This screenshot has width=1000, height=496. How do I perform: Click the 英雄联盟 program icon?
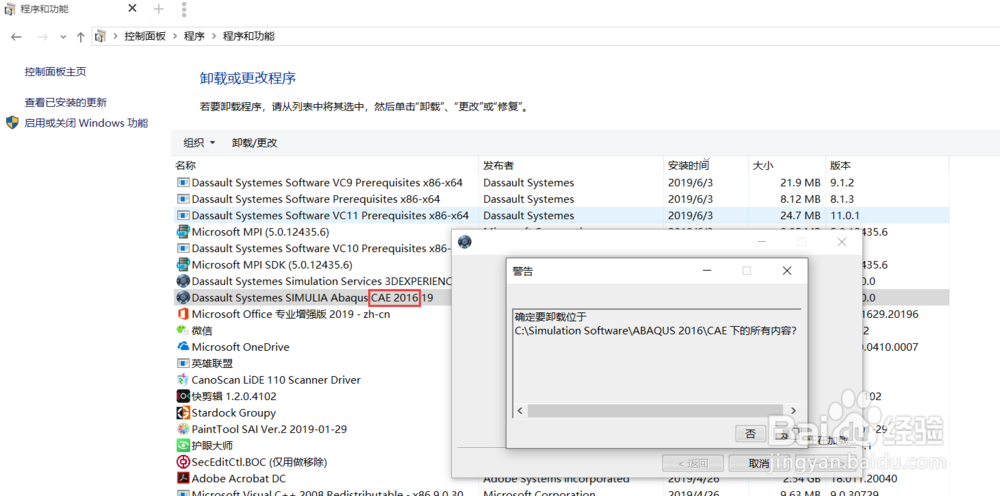click(183, 363)
